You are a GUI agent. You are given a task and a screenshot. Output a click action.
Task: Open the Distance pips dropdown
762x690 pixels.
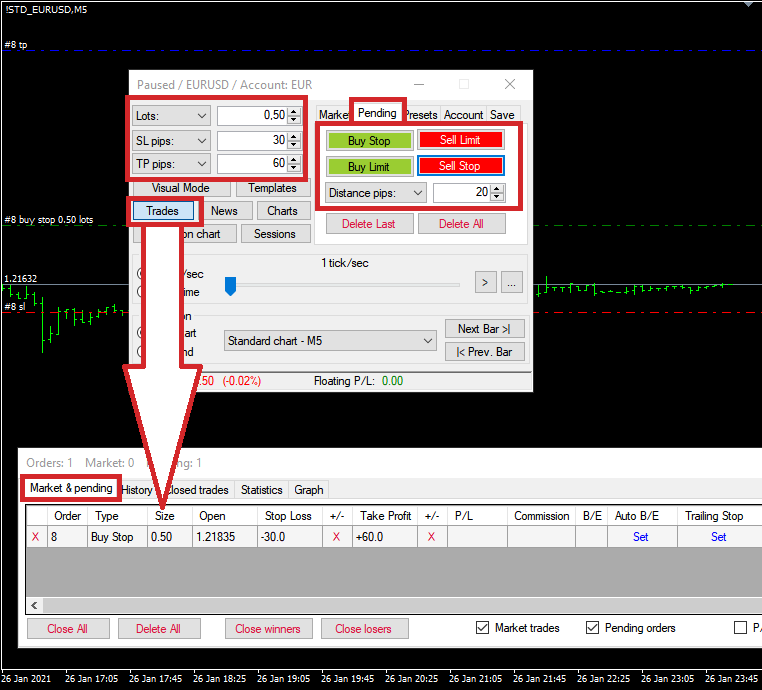[x=376, y=193]
